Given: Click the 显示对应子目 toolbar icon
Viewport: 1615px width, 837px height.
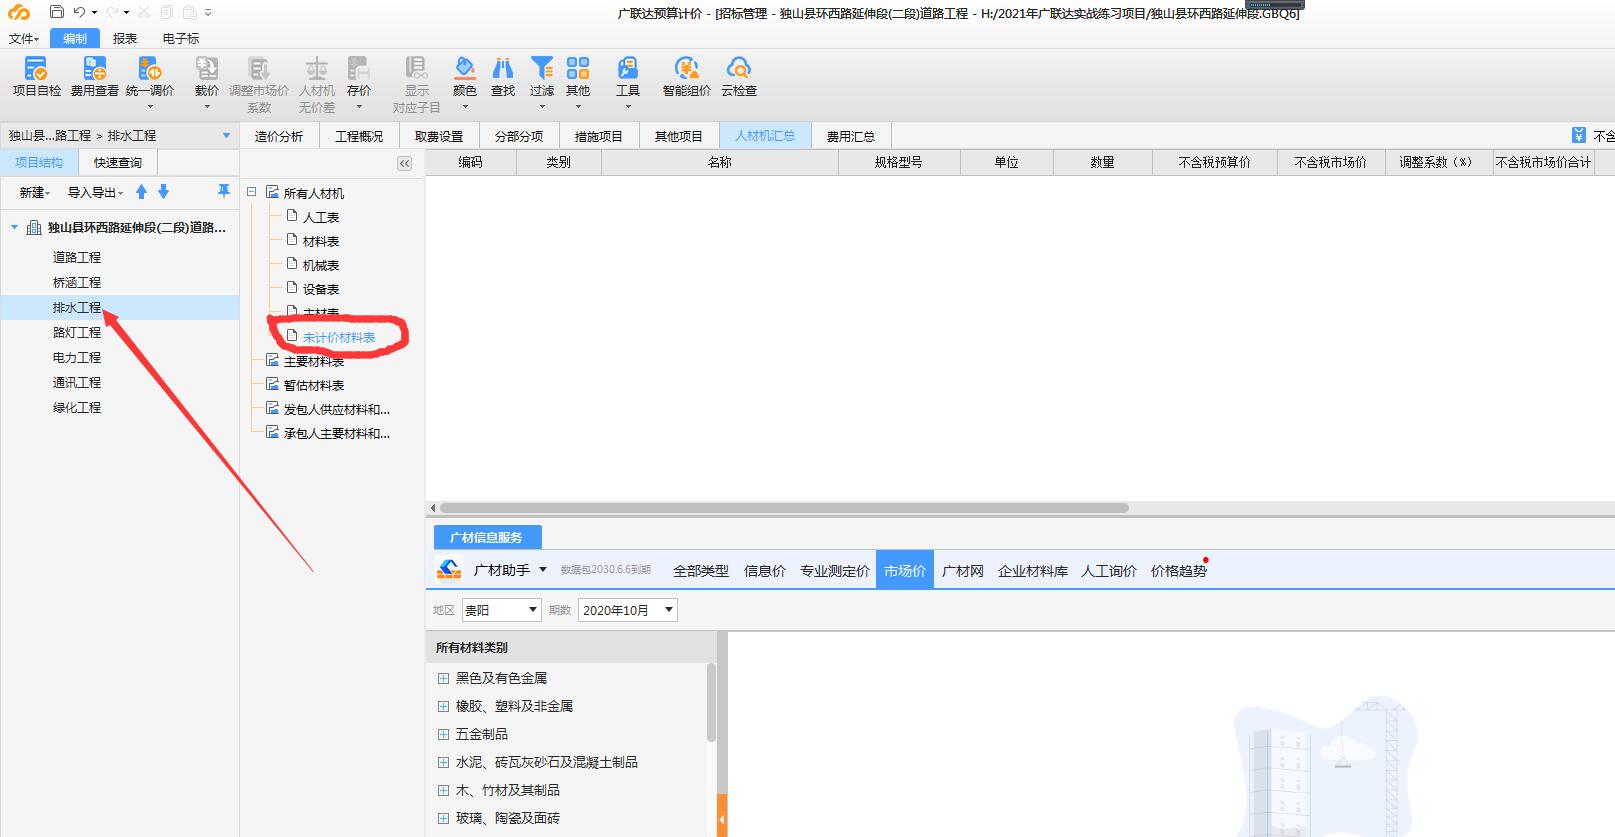Looking at the screenshot, I should [x=416, y=68].
